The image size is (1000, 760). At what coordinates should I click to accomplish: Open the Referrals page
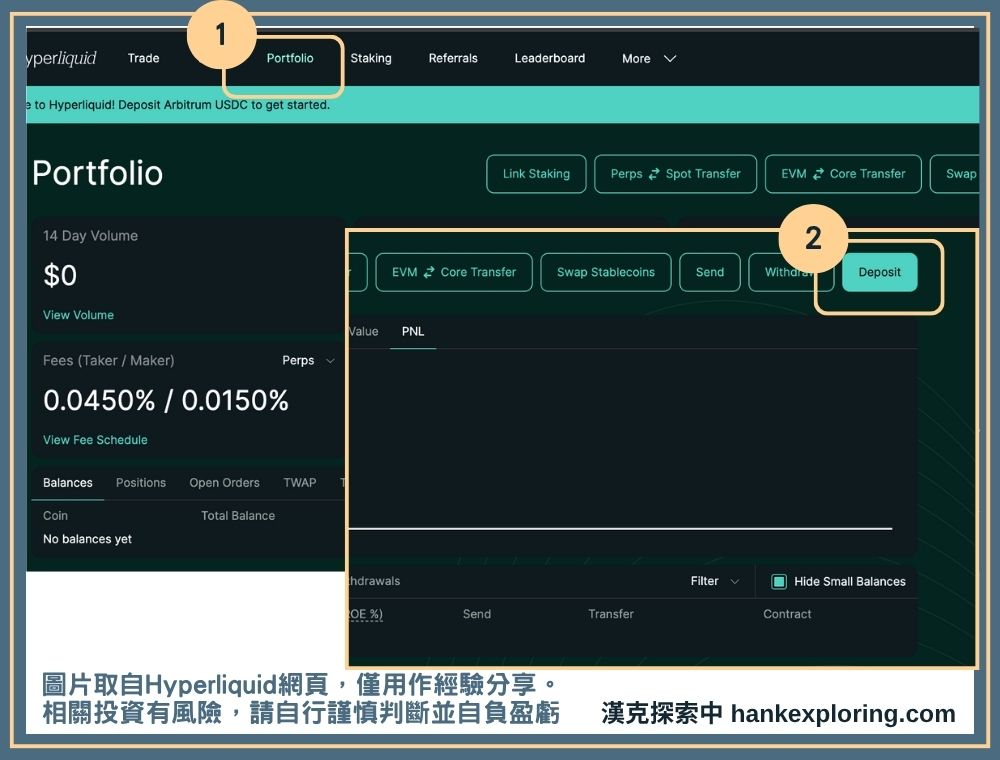click(x=453, y=58)
